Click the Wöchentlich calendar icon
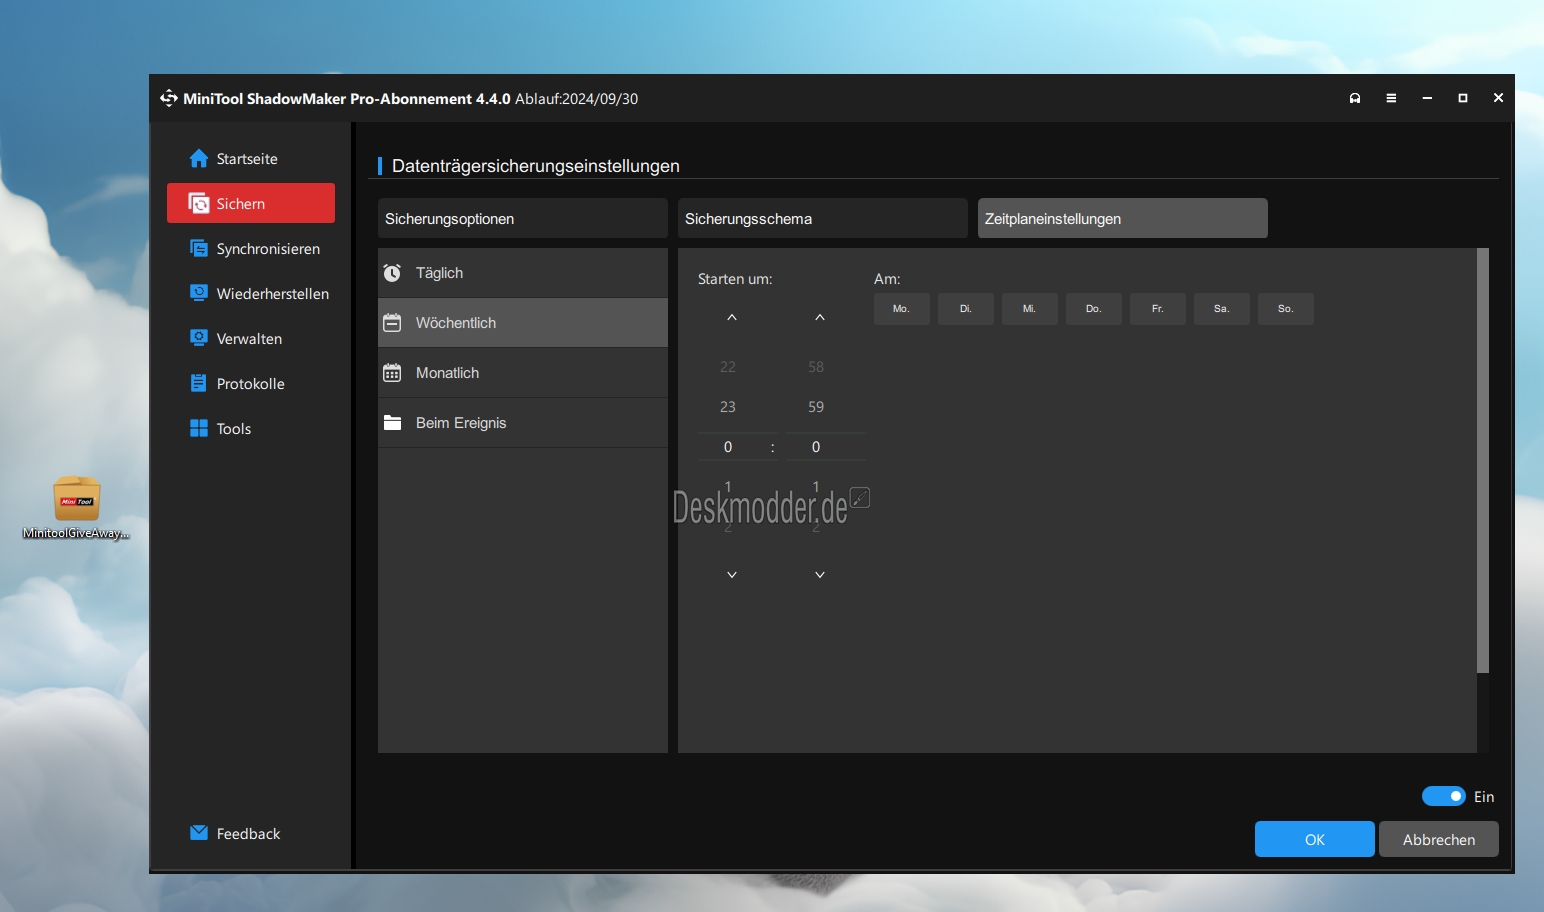The image size is (1544, 912). (x=392, y=323)
